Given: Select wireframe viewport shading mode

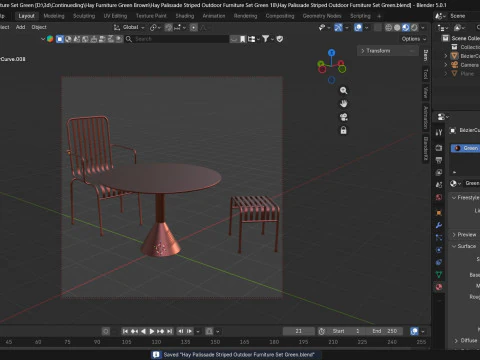Looking at the screenshot, I should [x=388, y=28].
